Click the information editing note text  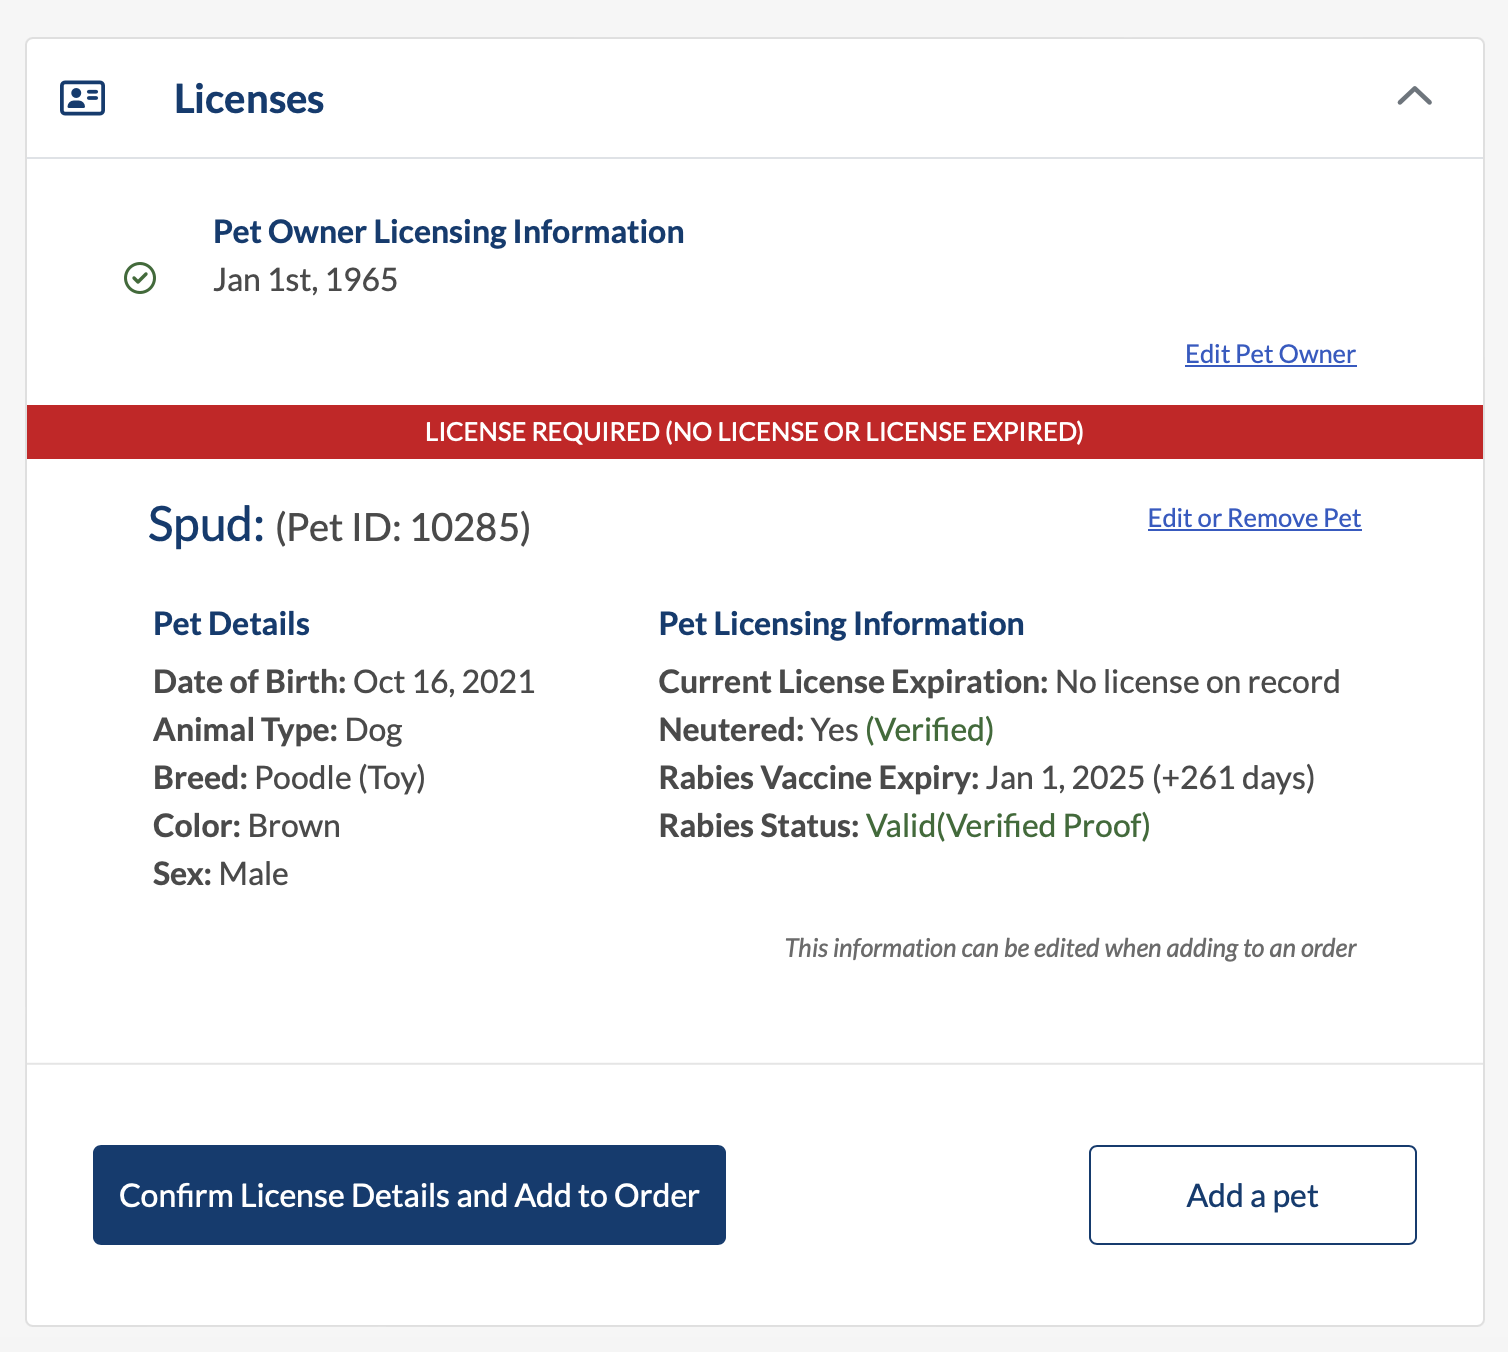click(x=1070, y=947)
